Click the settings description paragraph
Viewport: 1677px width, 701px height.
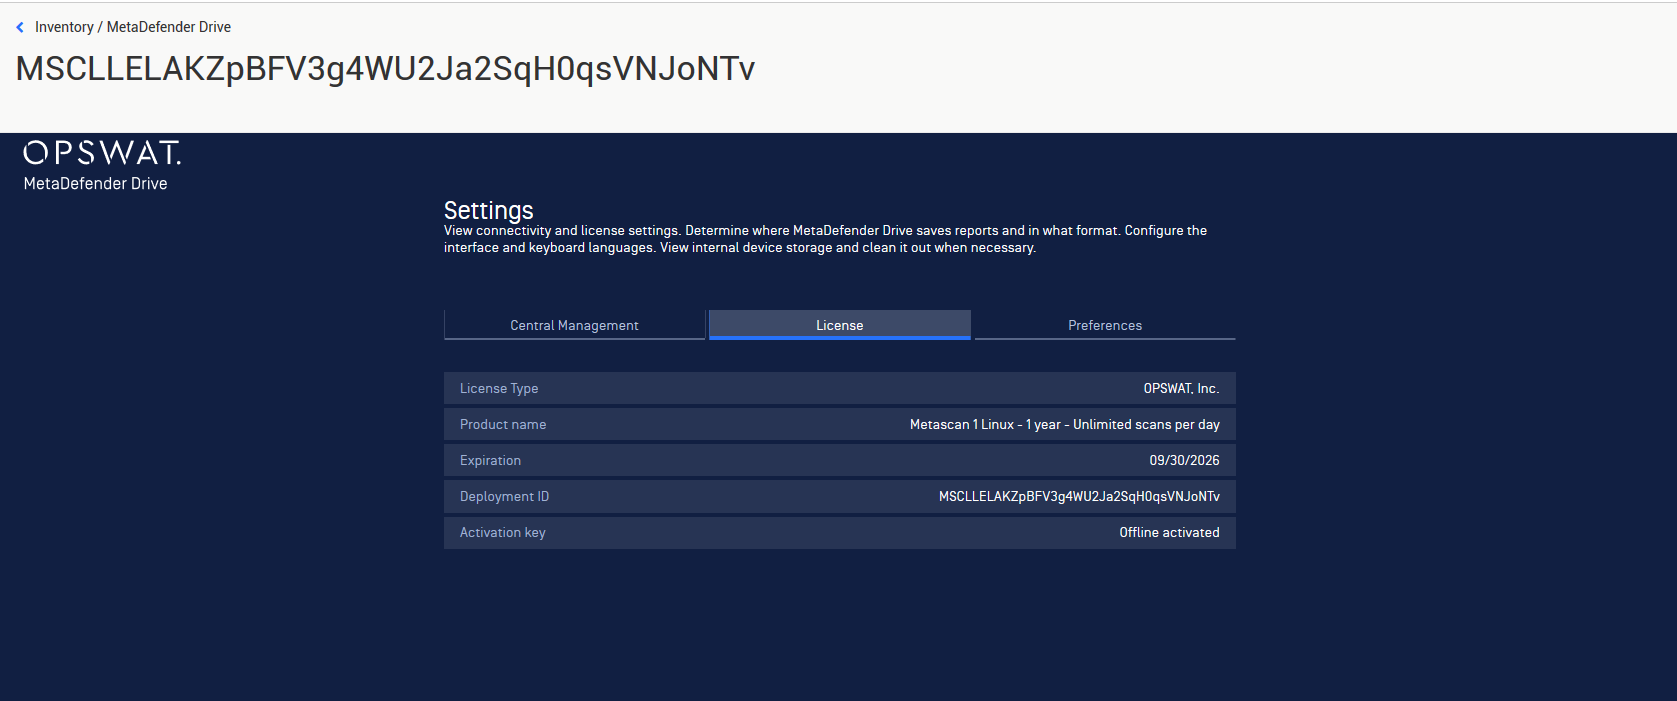[825, 239]
